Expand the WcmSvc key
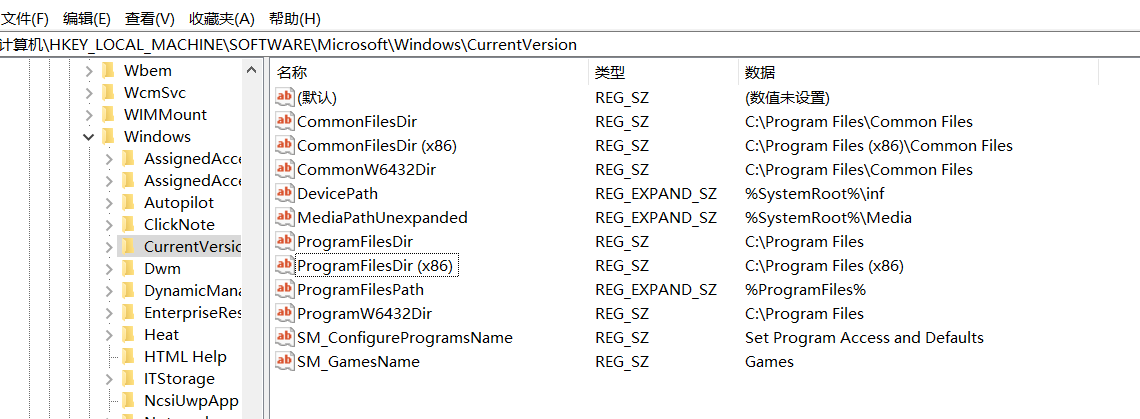Viewport: 1140px width, 419px height. [x=89, y=93]
